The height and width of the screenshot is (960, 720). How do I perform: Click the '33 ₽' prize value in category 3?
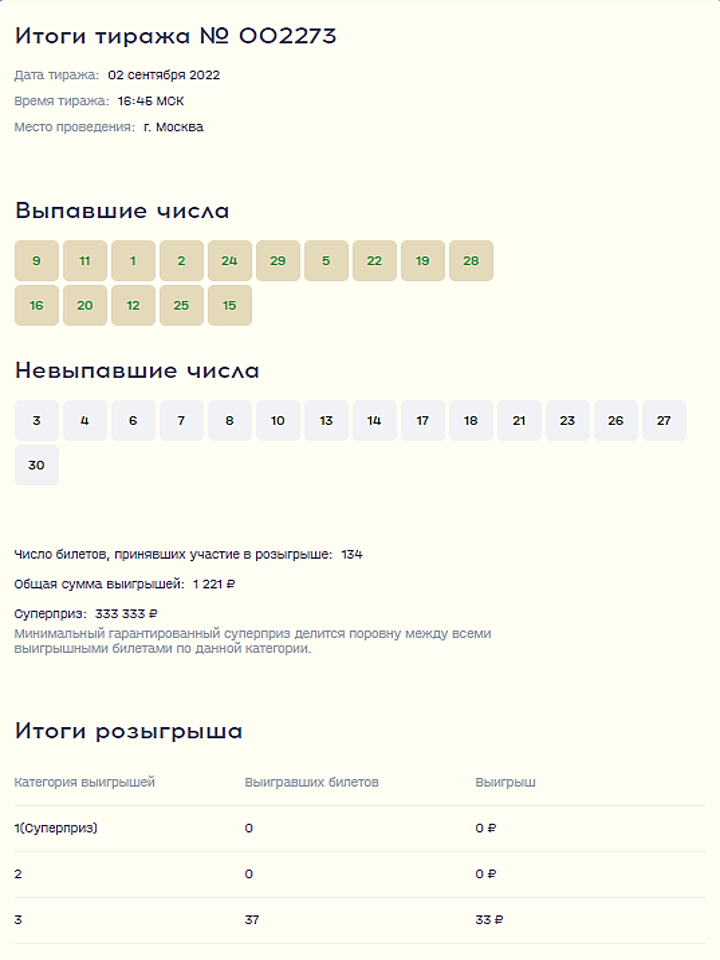(x=489, y=920)
